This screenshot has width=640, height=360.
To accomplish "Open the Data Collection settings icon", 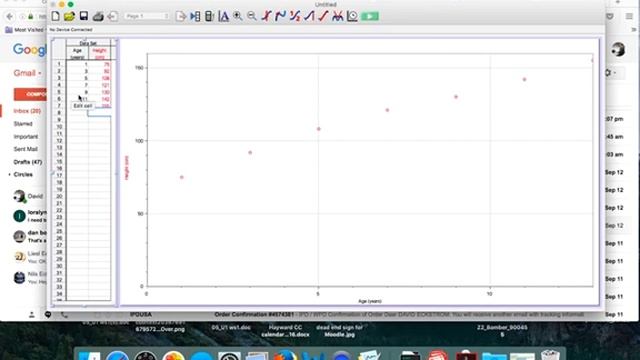I will click(x=352, y=16).
